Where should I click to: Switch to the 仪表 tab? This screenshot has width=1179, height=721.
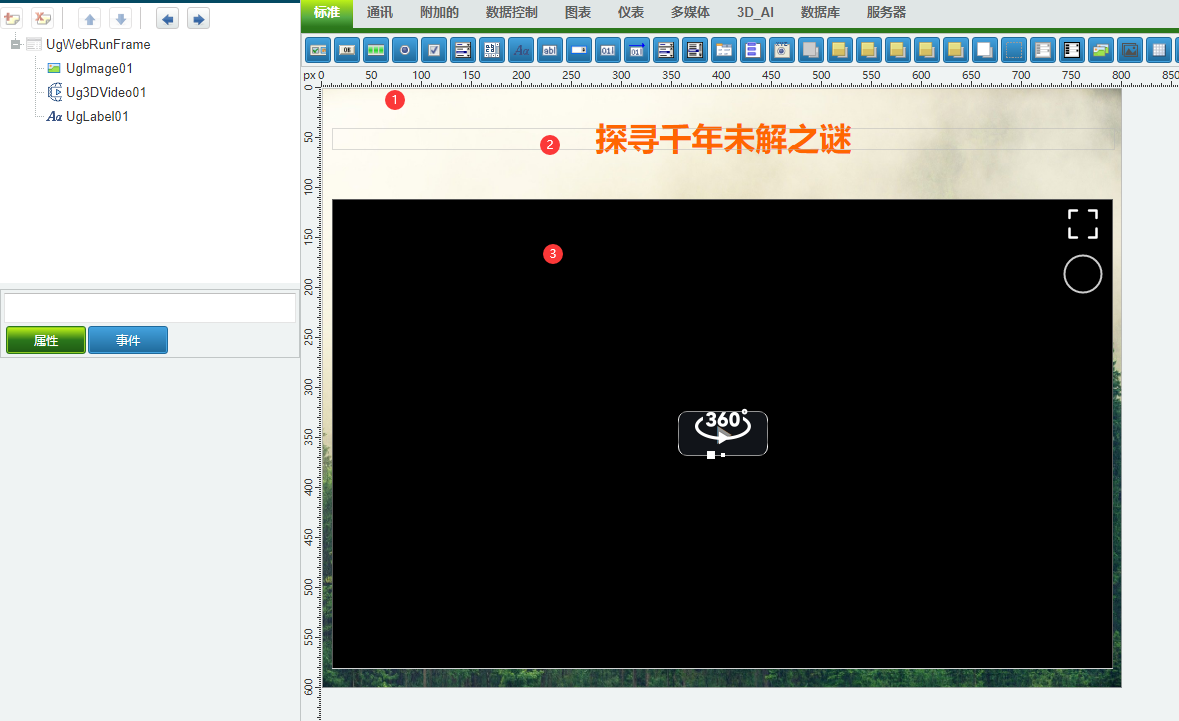click(x=631, y=13)
